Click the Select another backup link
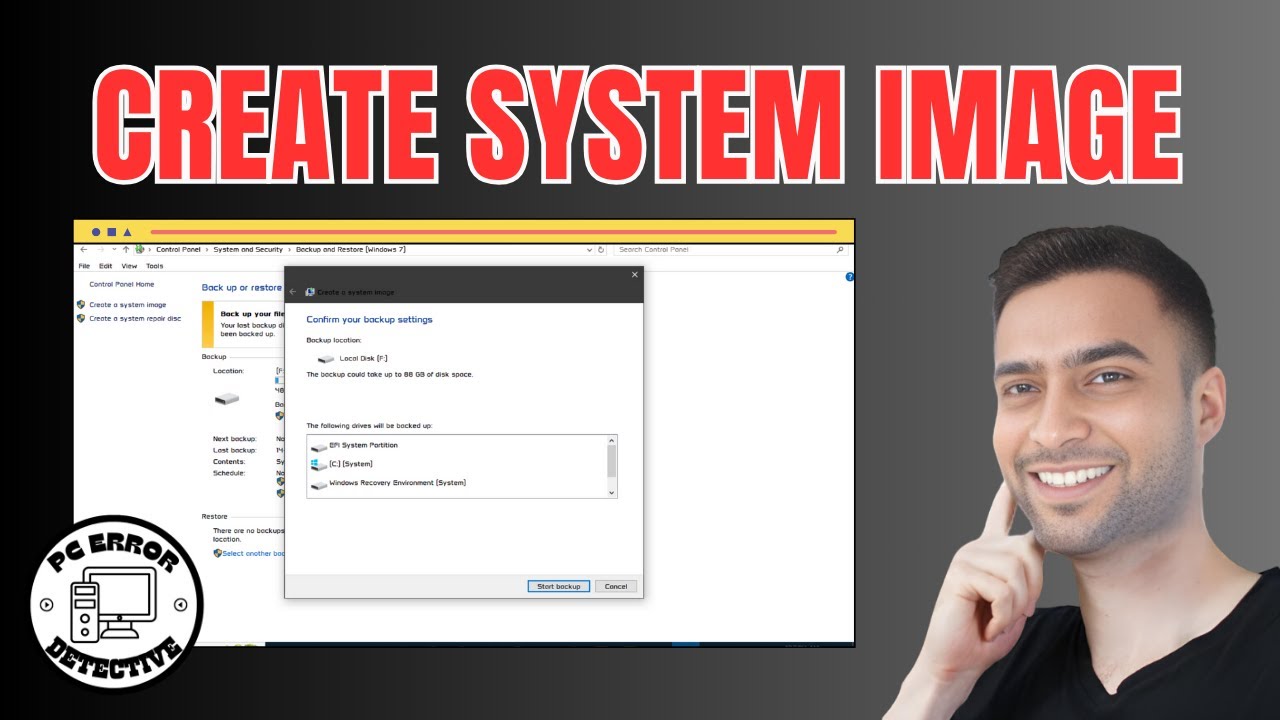This screenshot has width=1280, height=720. pyautogui.click(x=253, y=553)
